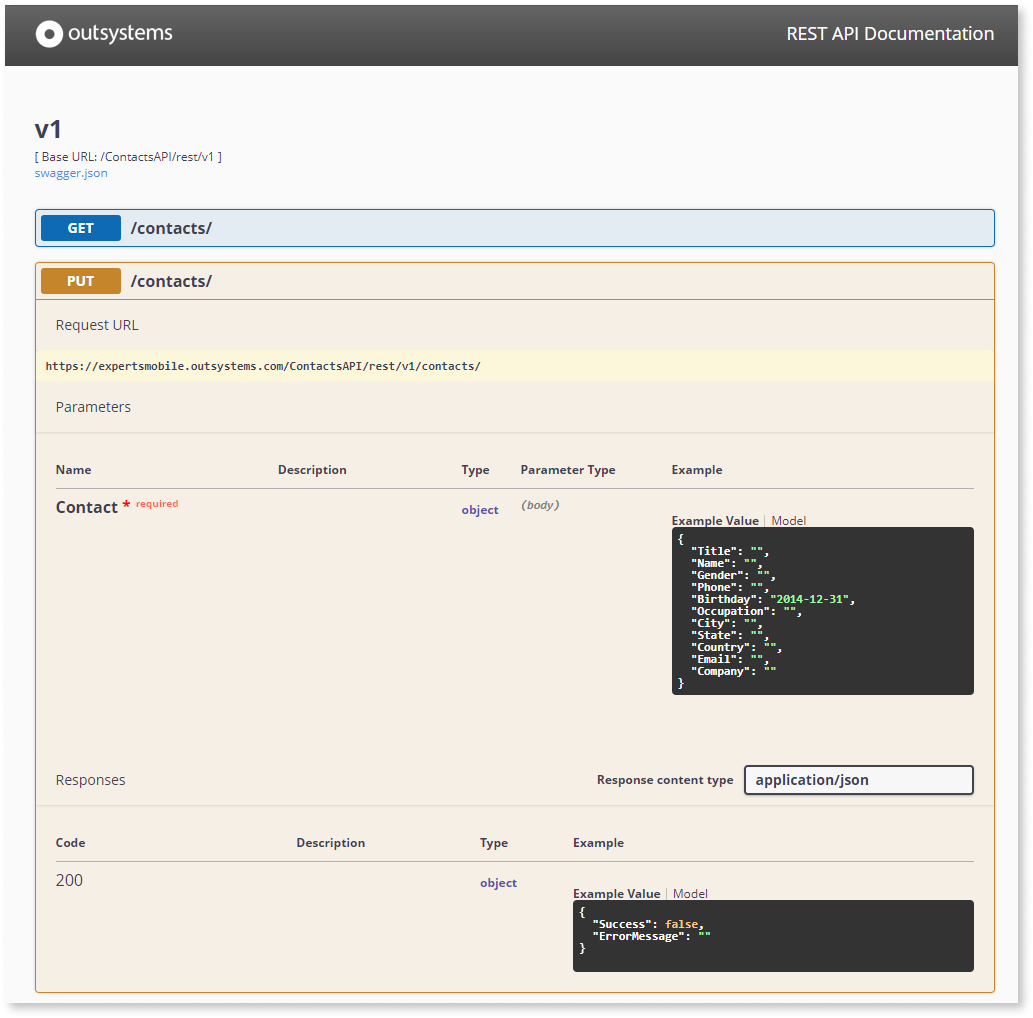The width and height of the screenshot is (1033, 1018).
Task: Open the swagger.json link
Action: point(70,172)
